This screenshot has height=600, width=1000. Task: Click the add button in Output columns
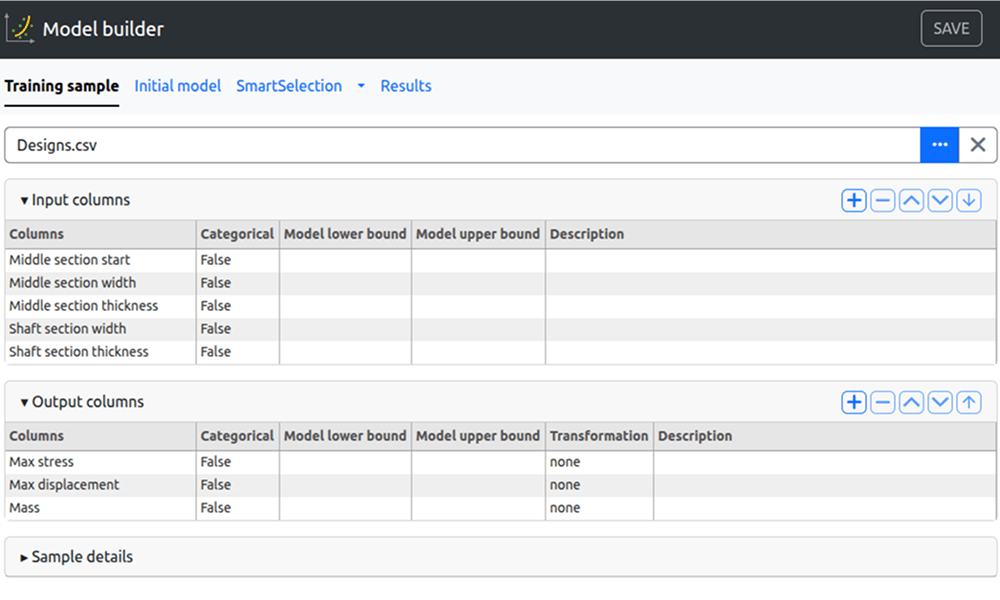[x=853, y=403]
